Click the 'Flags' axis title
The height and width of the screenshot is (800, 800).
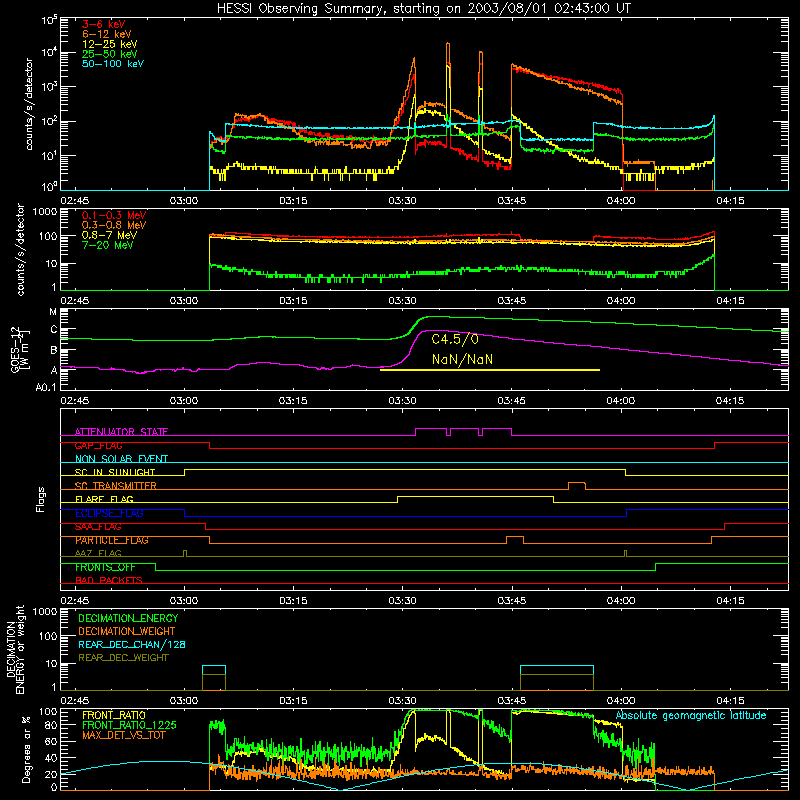(x=41, y=499)
